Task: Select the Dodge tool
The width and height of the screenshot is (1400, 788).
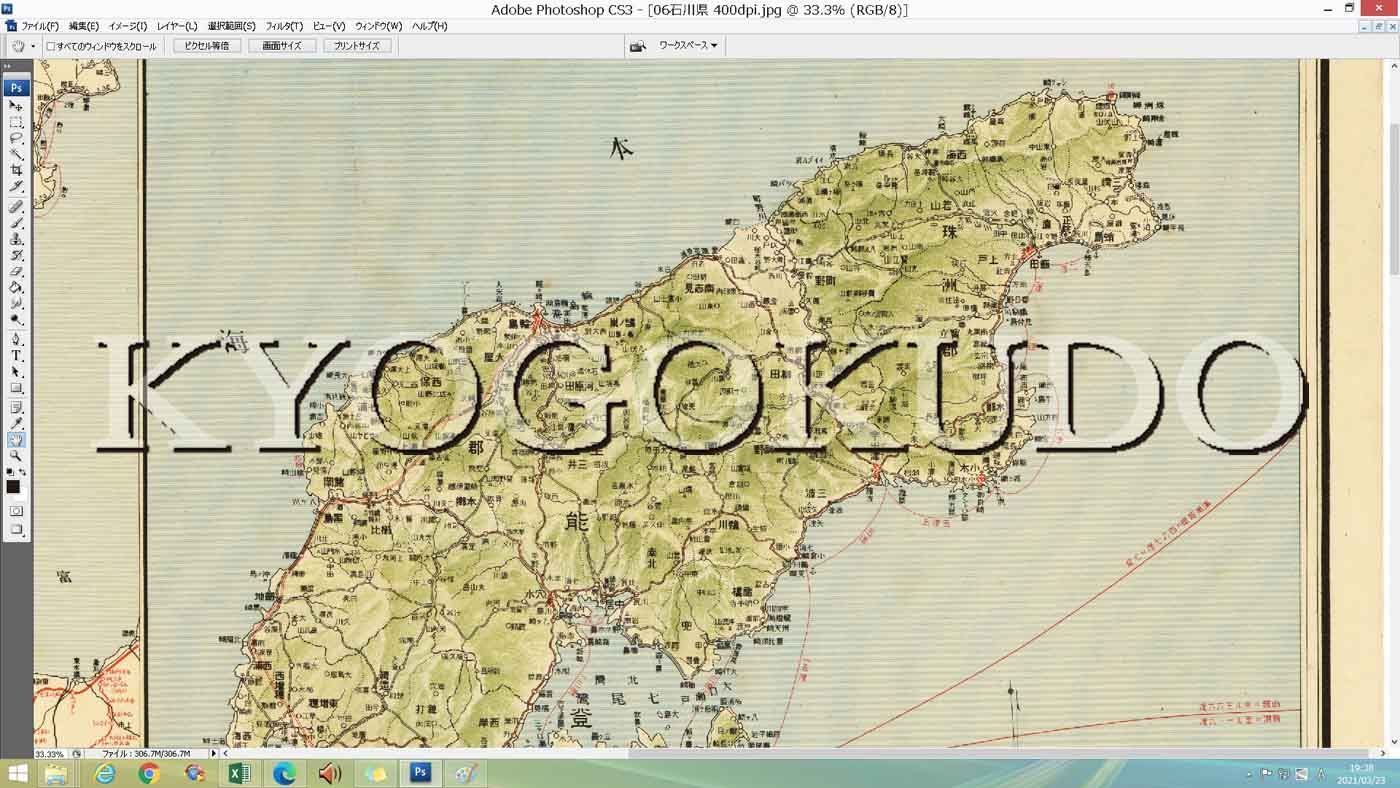Action: pos(16,319)
